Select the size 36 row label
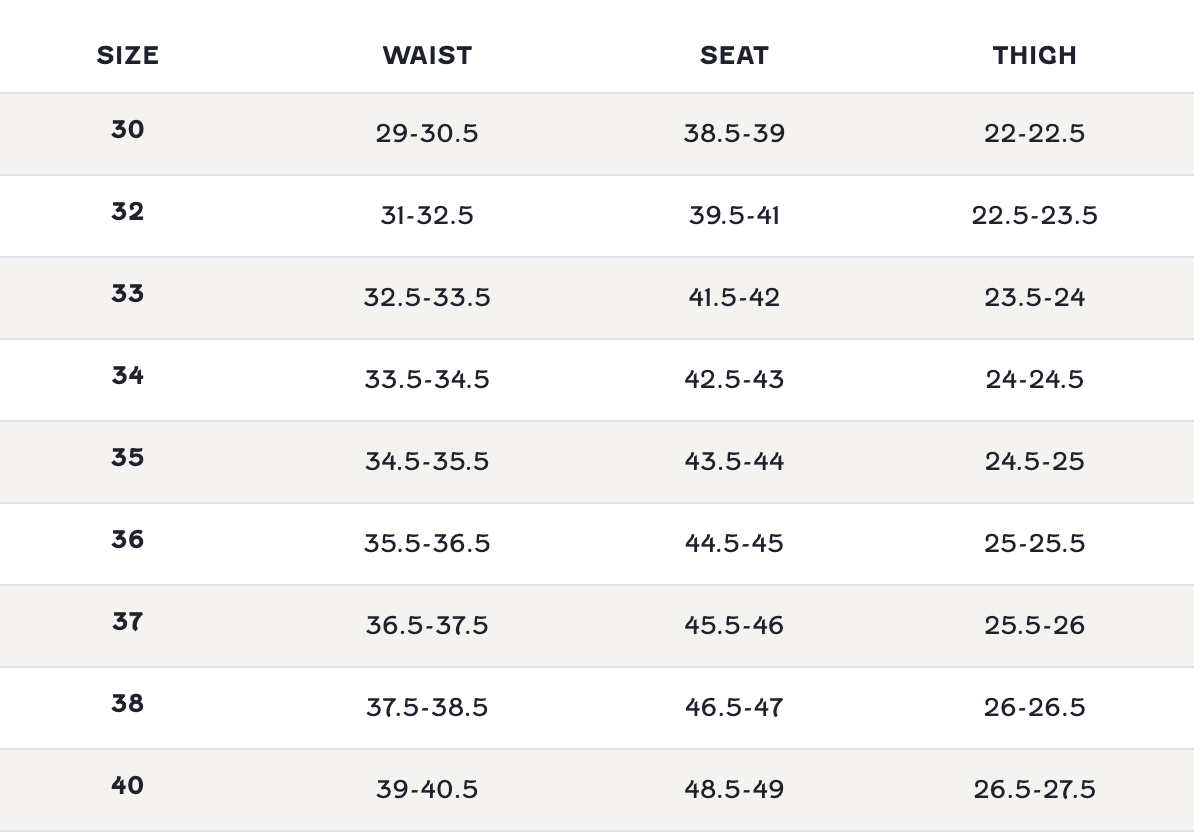Screen dimensions: 1200x834 [127, 540]
